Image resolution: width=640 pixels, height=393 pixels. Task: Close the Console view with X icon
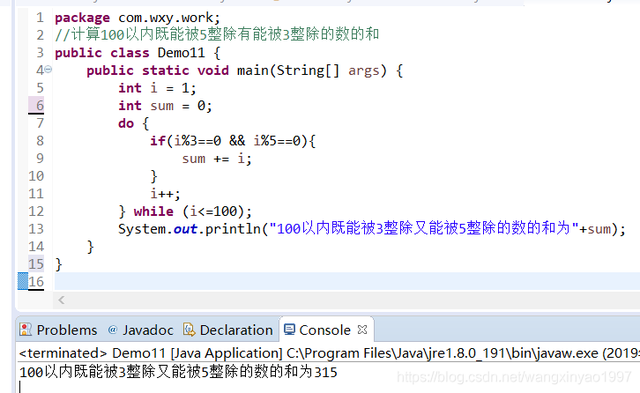pyautogui.click(x=362, y=329)
